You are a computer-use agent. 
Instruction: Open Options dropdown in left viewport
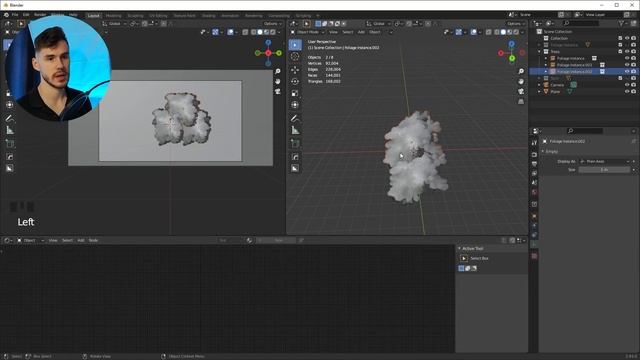click(272, 24)
